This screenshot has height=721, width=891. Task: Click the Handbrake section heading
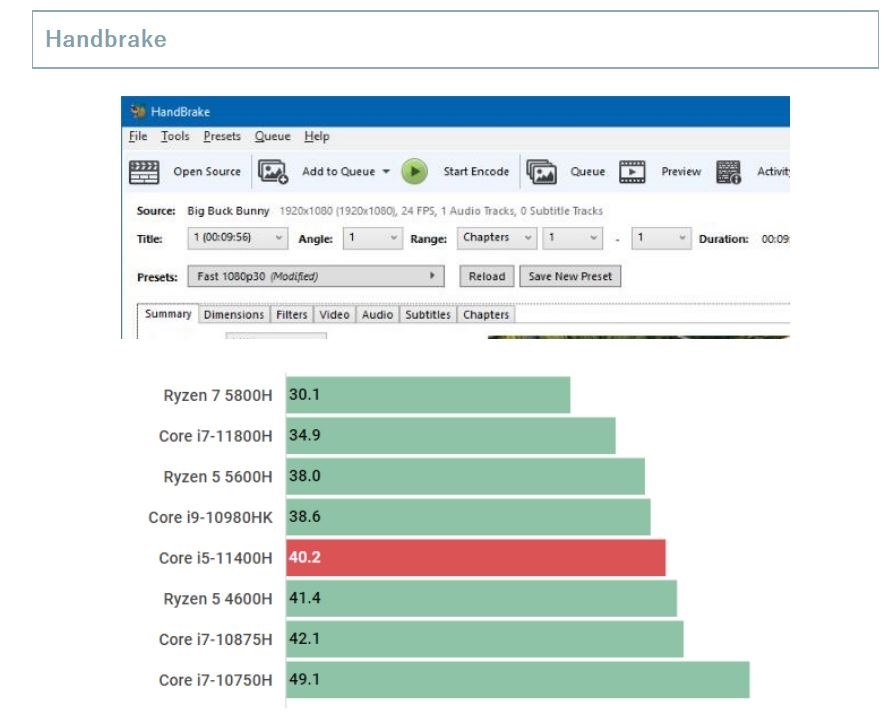pyautogui.click(x=106, y=39)
